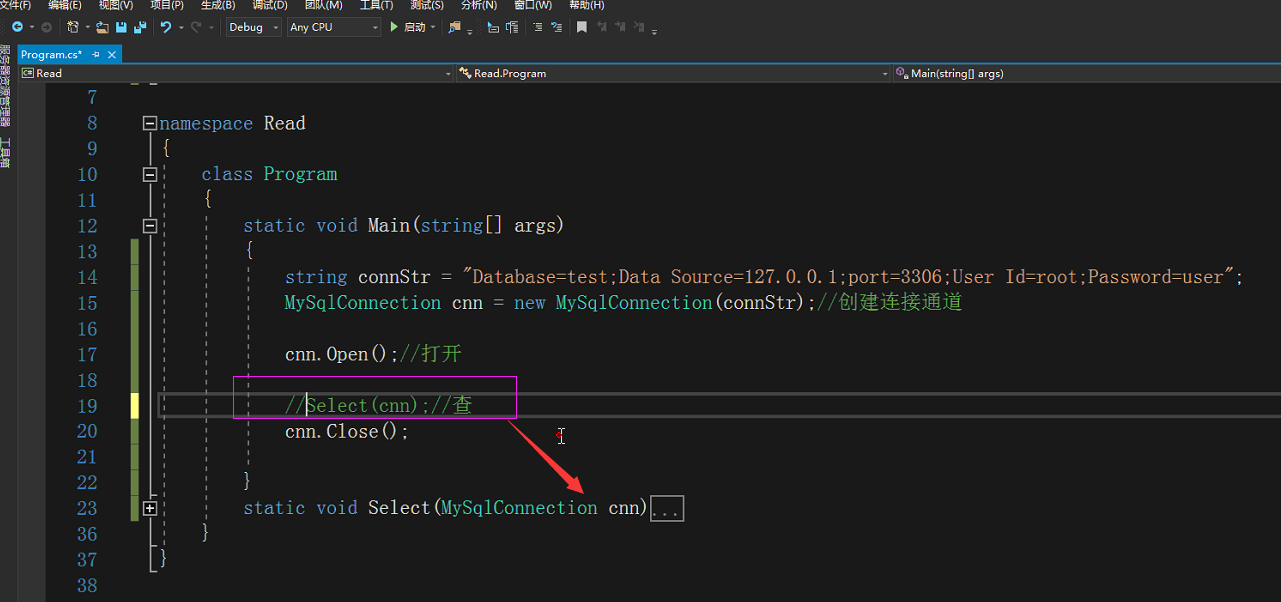Go to the previous bookmark icon
Screen dimensions: 1281x602
(x=603, y=27)
